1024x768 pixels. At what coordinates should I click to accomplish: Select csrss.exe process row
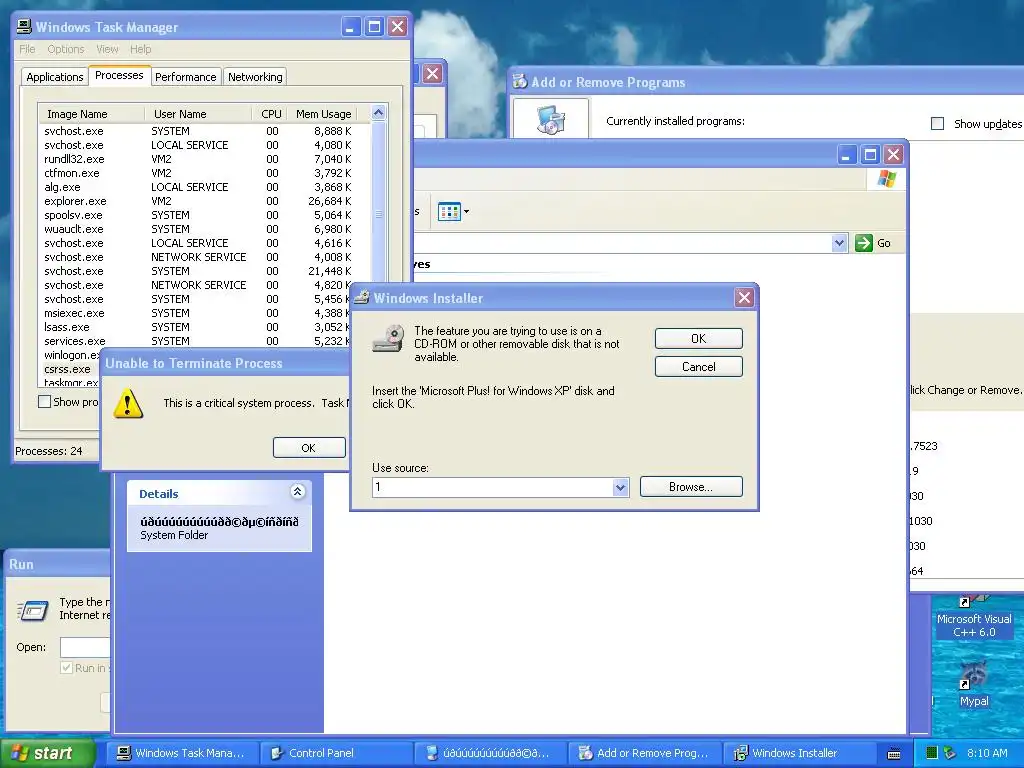tap(68, 369)
